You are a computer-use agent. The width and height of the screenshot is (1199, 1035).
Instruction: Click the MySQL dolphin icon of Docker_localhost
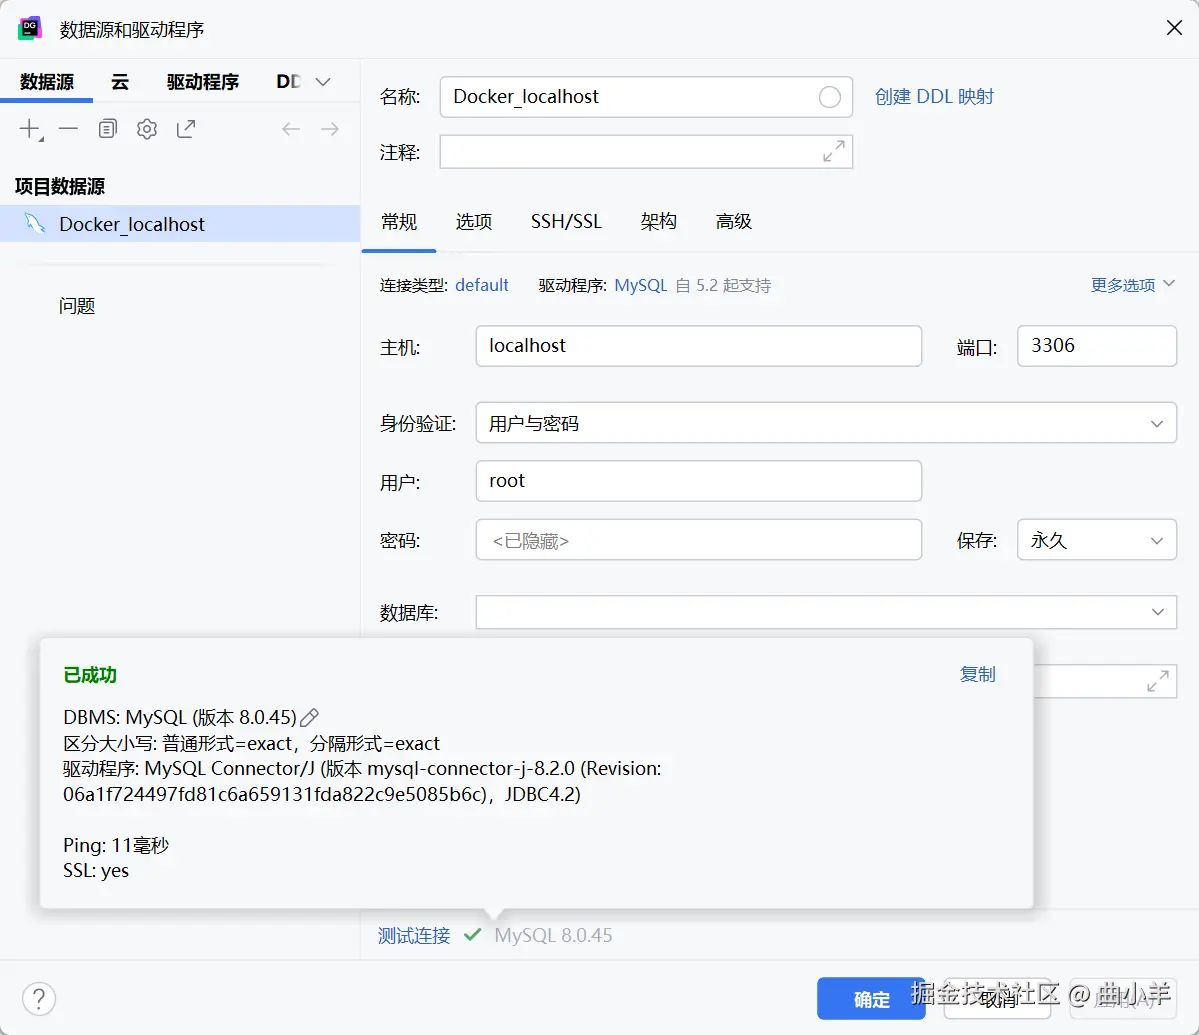[35, 223]
